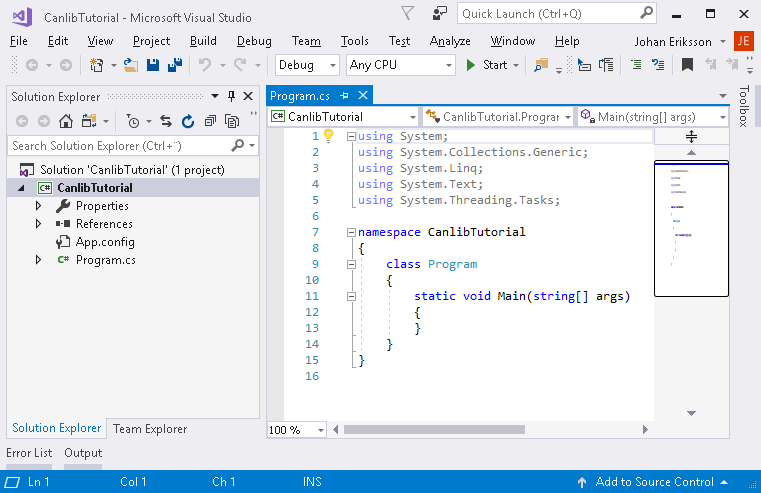Click the Show All Files icon

click(x=232, y=121)
